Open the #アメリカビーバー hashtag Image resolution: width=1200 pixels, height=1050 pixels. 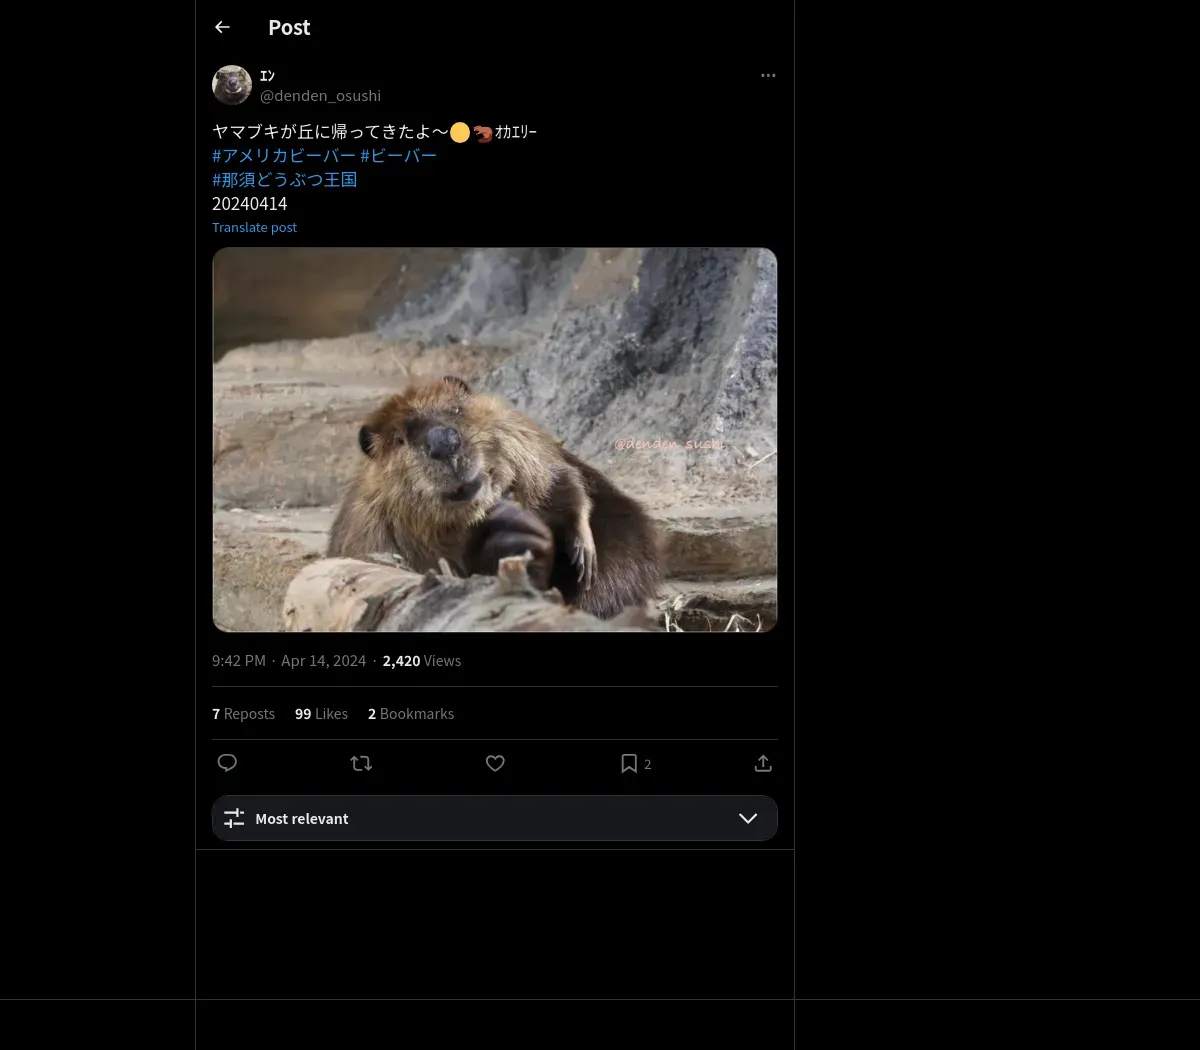(284, 156)
